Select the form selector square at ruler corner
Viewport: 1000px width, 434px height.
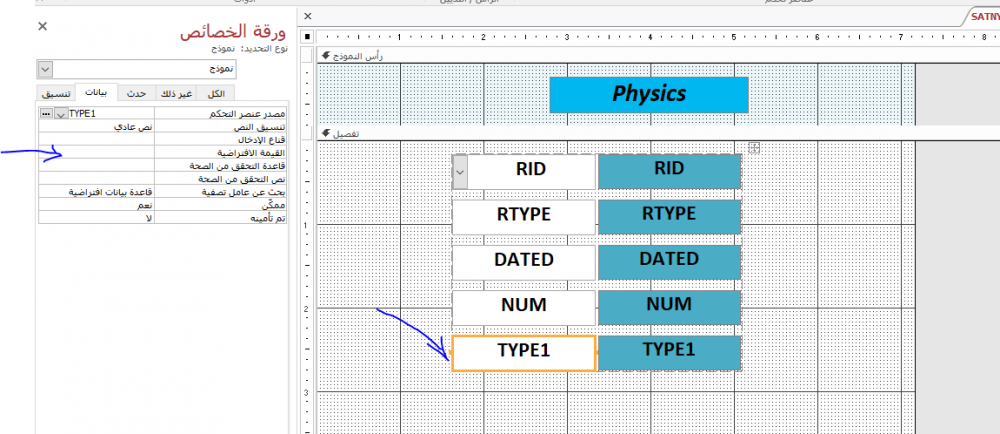pyautogui.click(x=307, y=37)
